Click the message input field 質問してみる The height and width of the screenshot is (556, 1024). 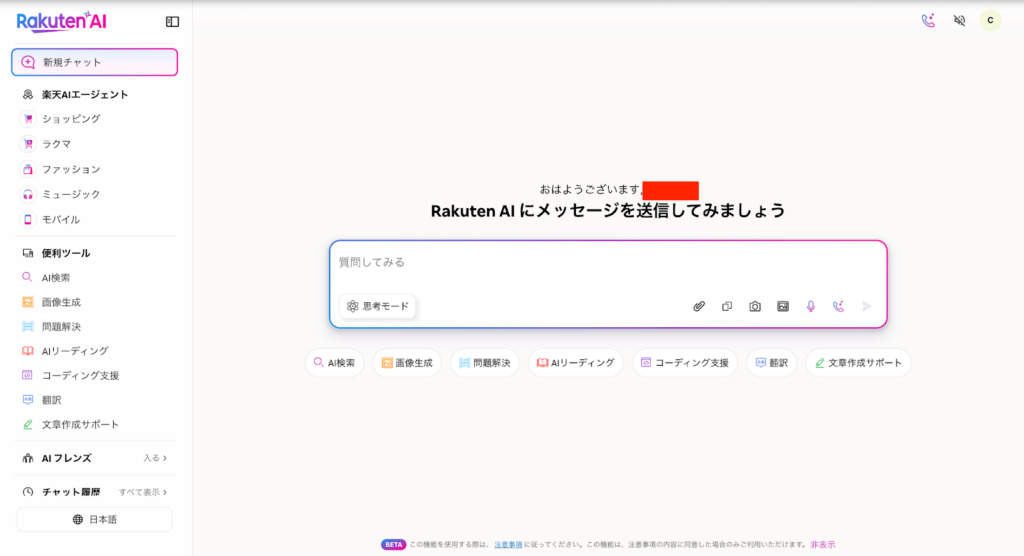click(607, 262)
